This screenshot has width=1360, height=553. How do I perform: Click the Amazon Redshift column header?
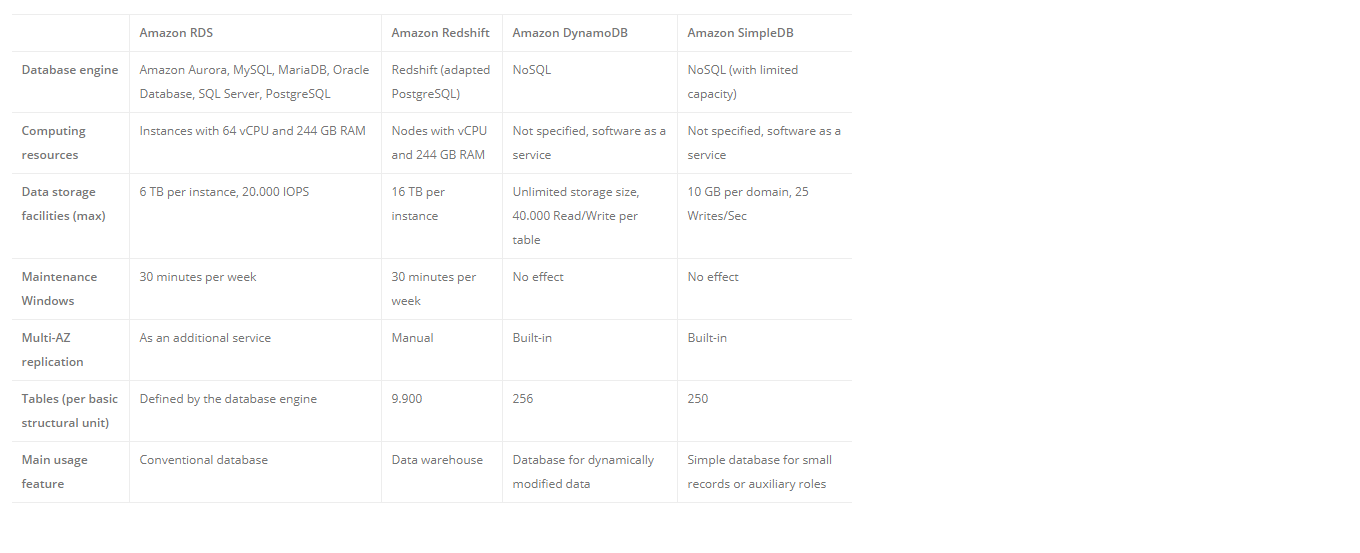point(440,33)
